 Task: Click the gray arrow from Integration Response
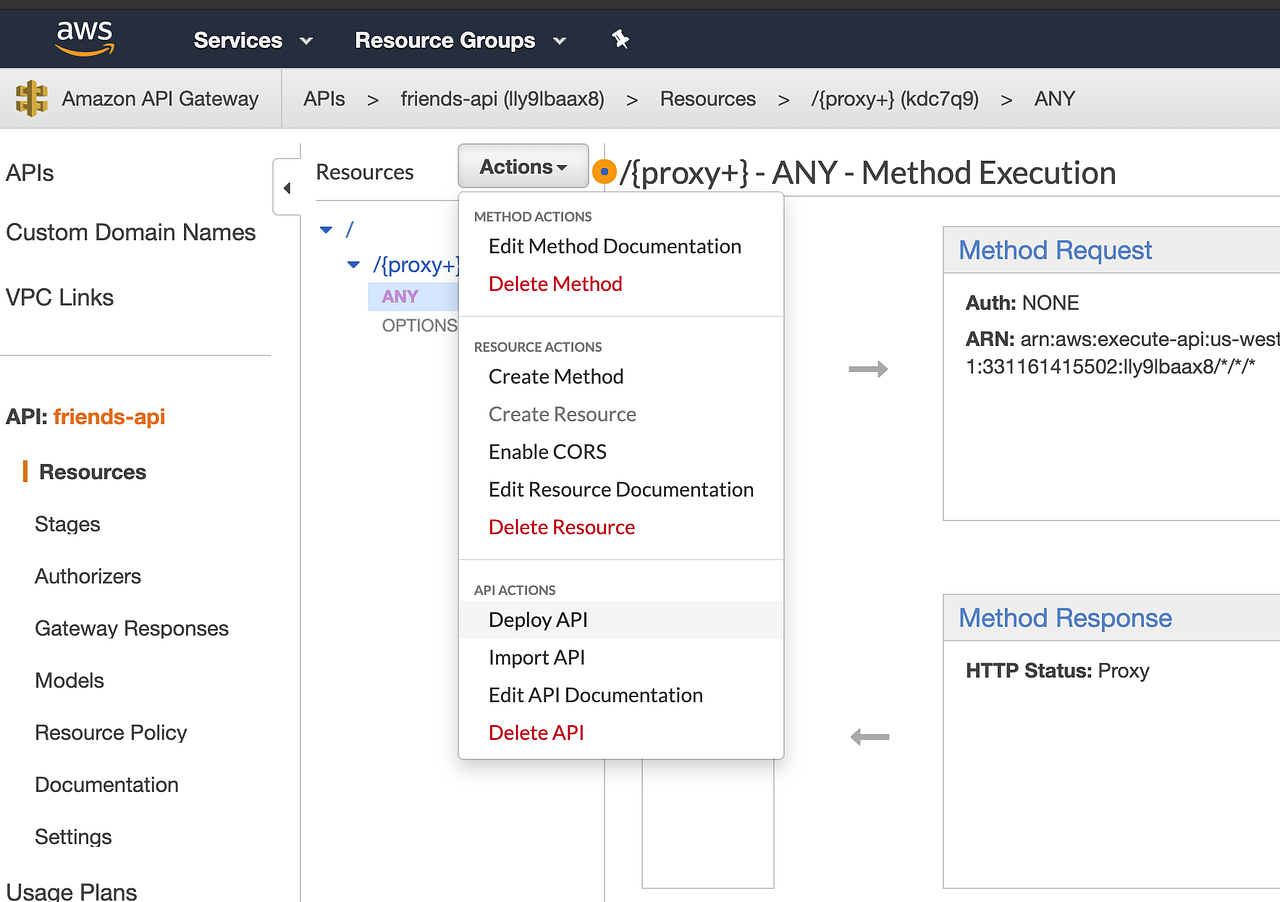point(868,736)
